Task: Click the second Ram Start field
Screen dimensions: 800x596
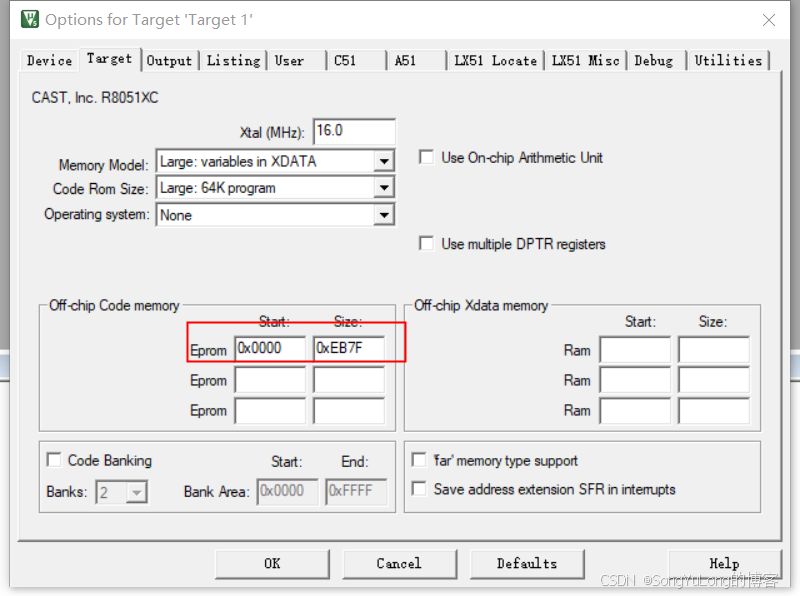Action: tap(635, 380)
